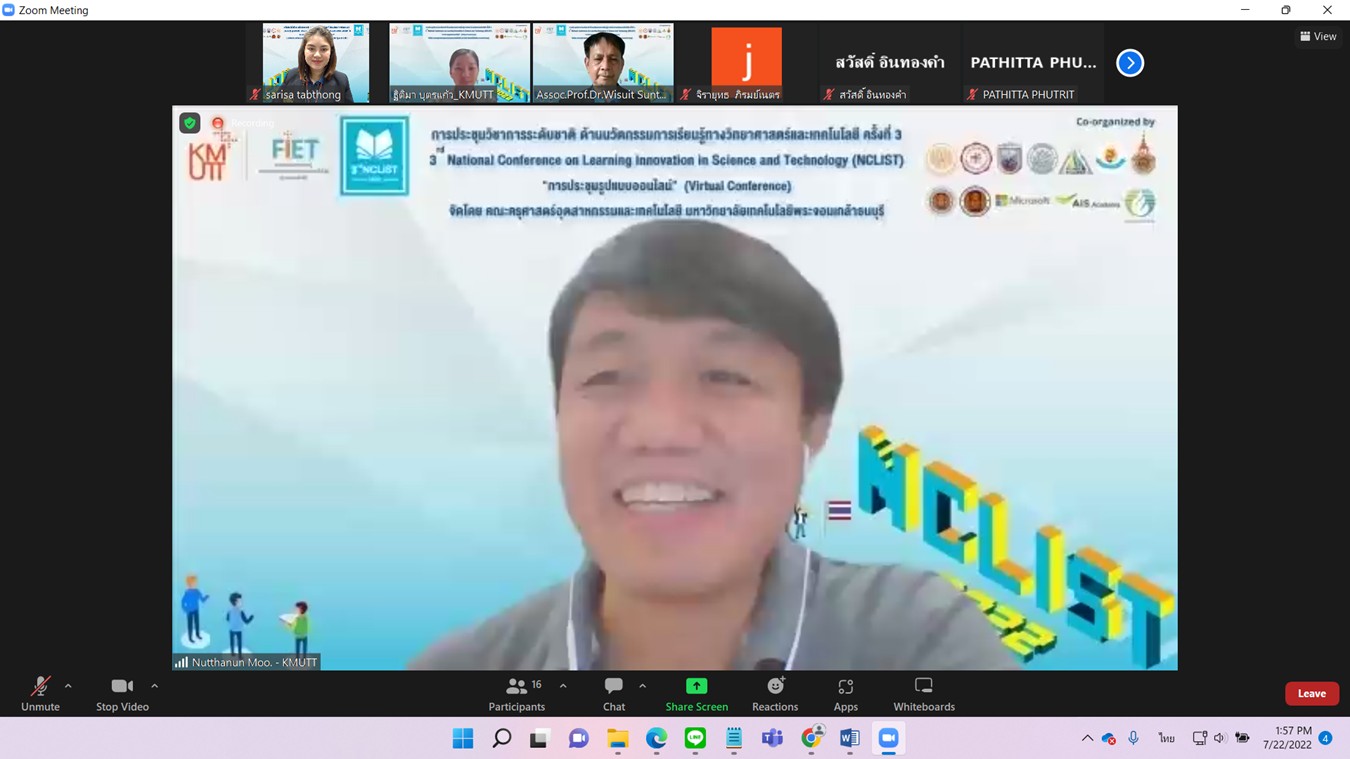Screen dimensions: 1350x759
Task: Expand the Chat options chevron
Action: pos(642,686)
